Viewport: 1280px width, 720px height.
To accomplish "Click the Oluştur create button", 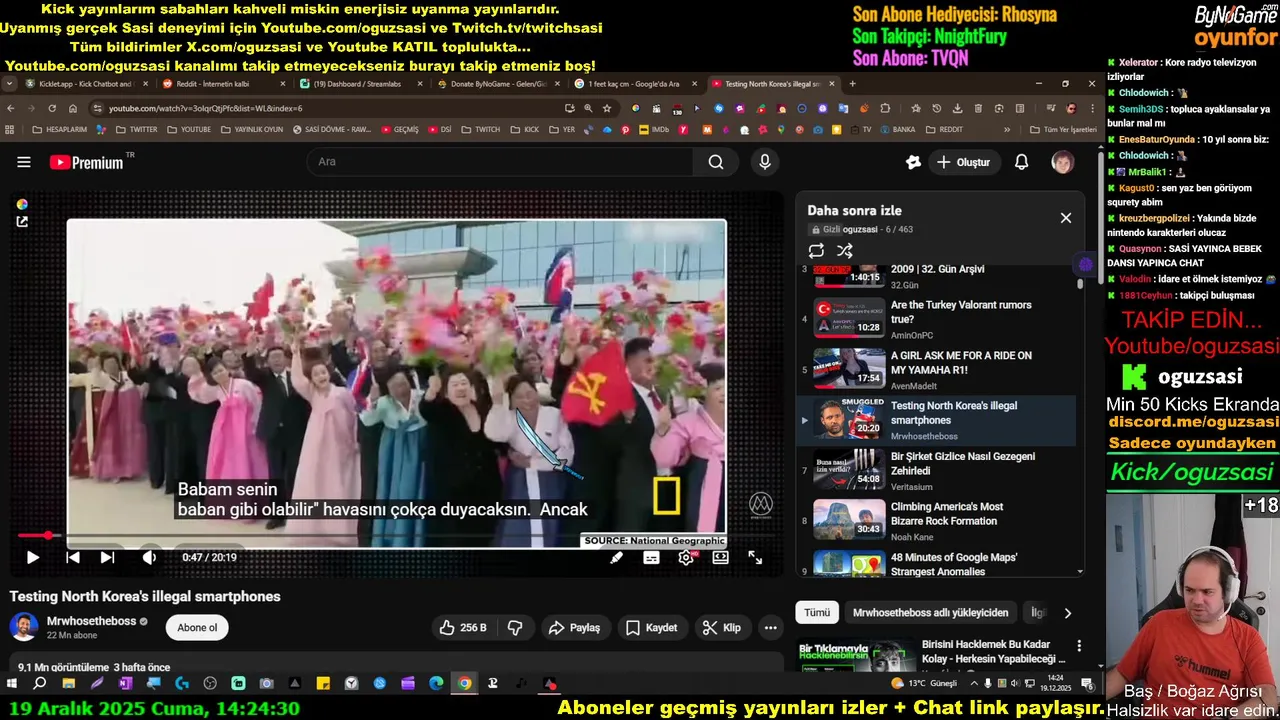I will [963, 162].
